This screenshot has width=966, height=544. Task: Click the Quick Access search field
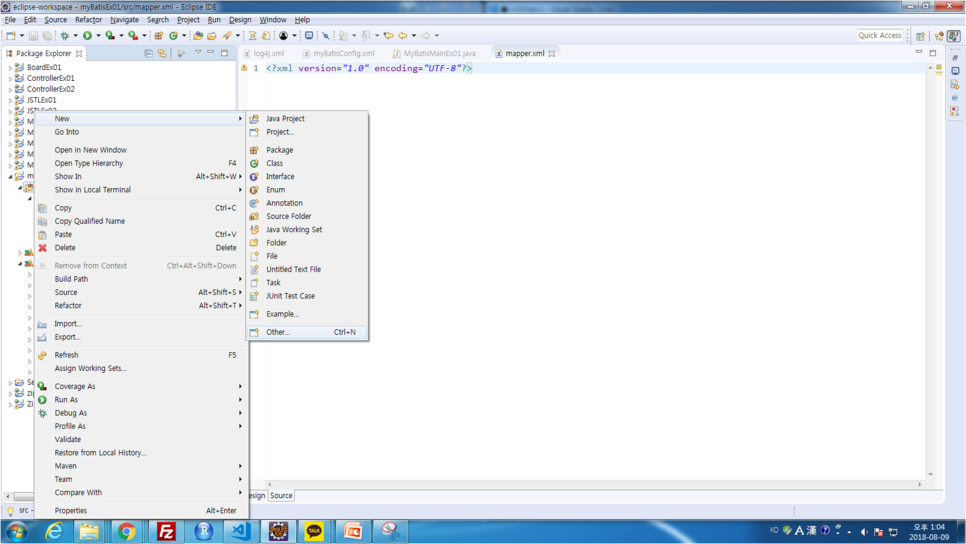880,36
